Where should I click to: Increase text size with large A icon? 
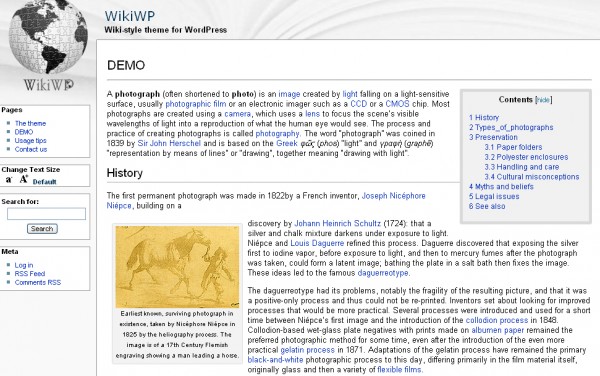point(24,179)
